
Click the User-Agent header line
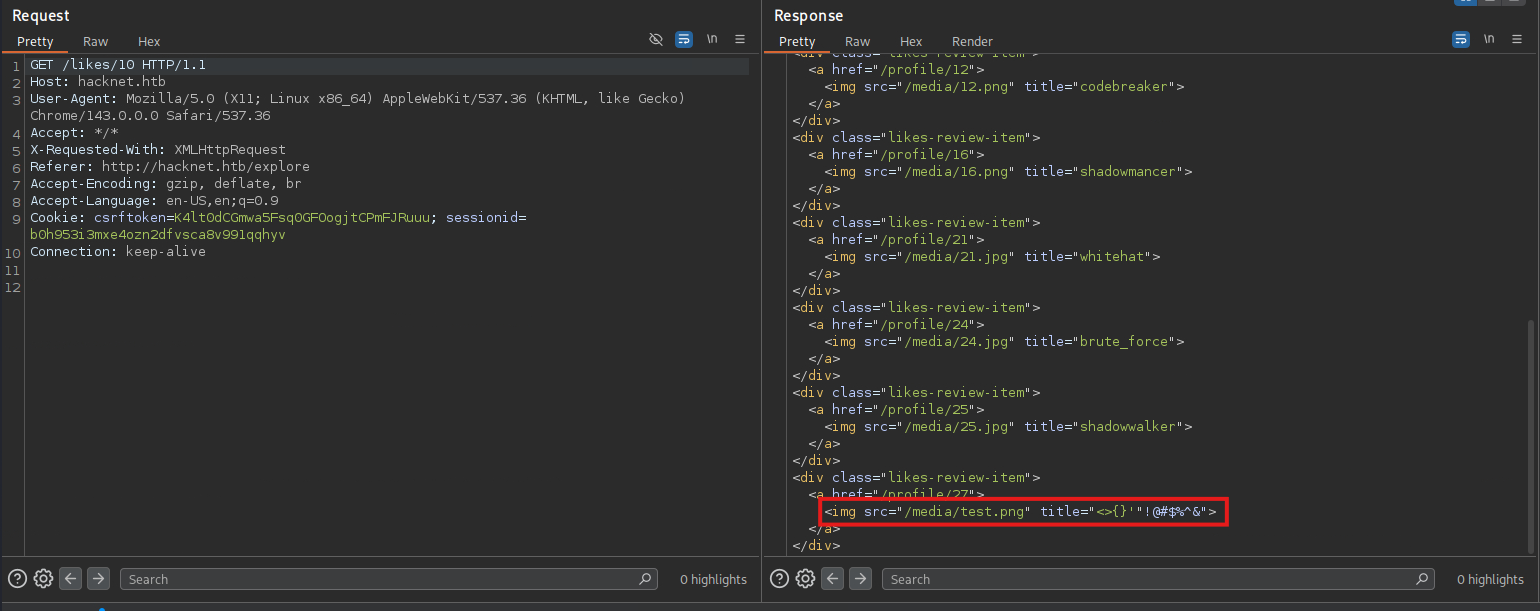click(x=357, y=107)
